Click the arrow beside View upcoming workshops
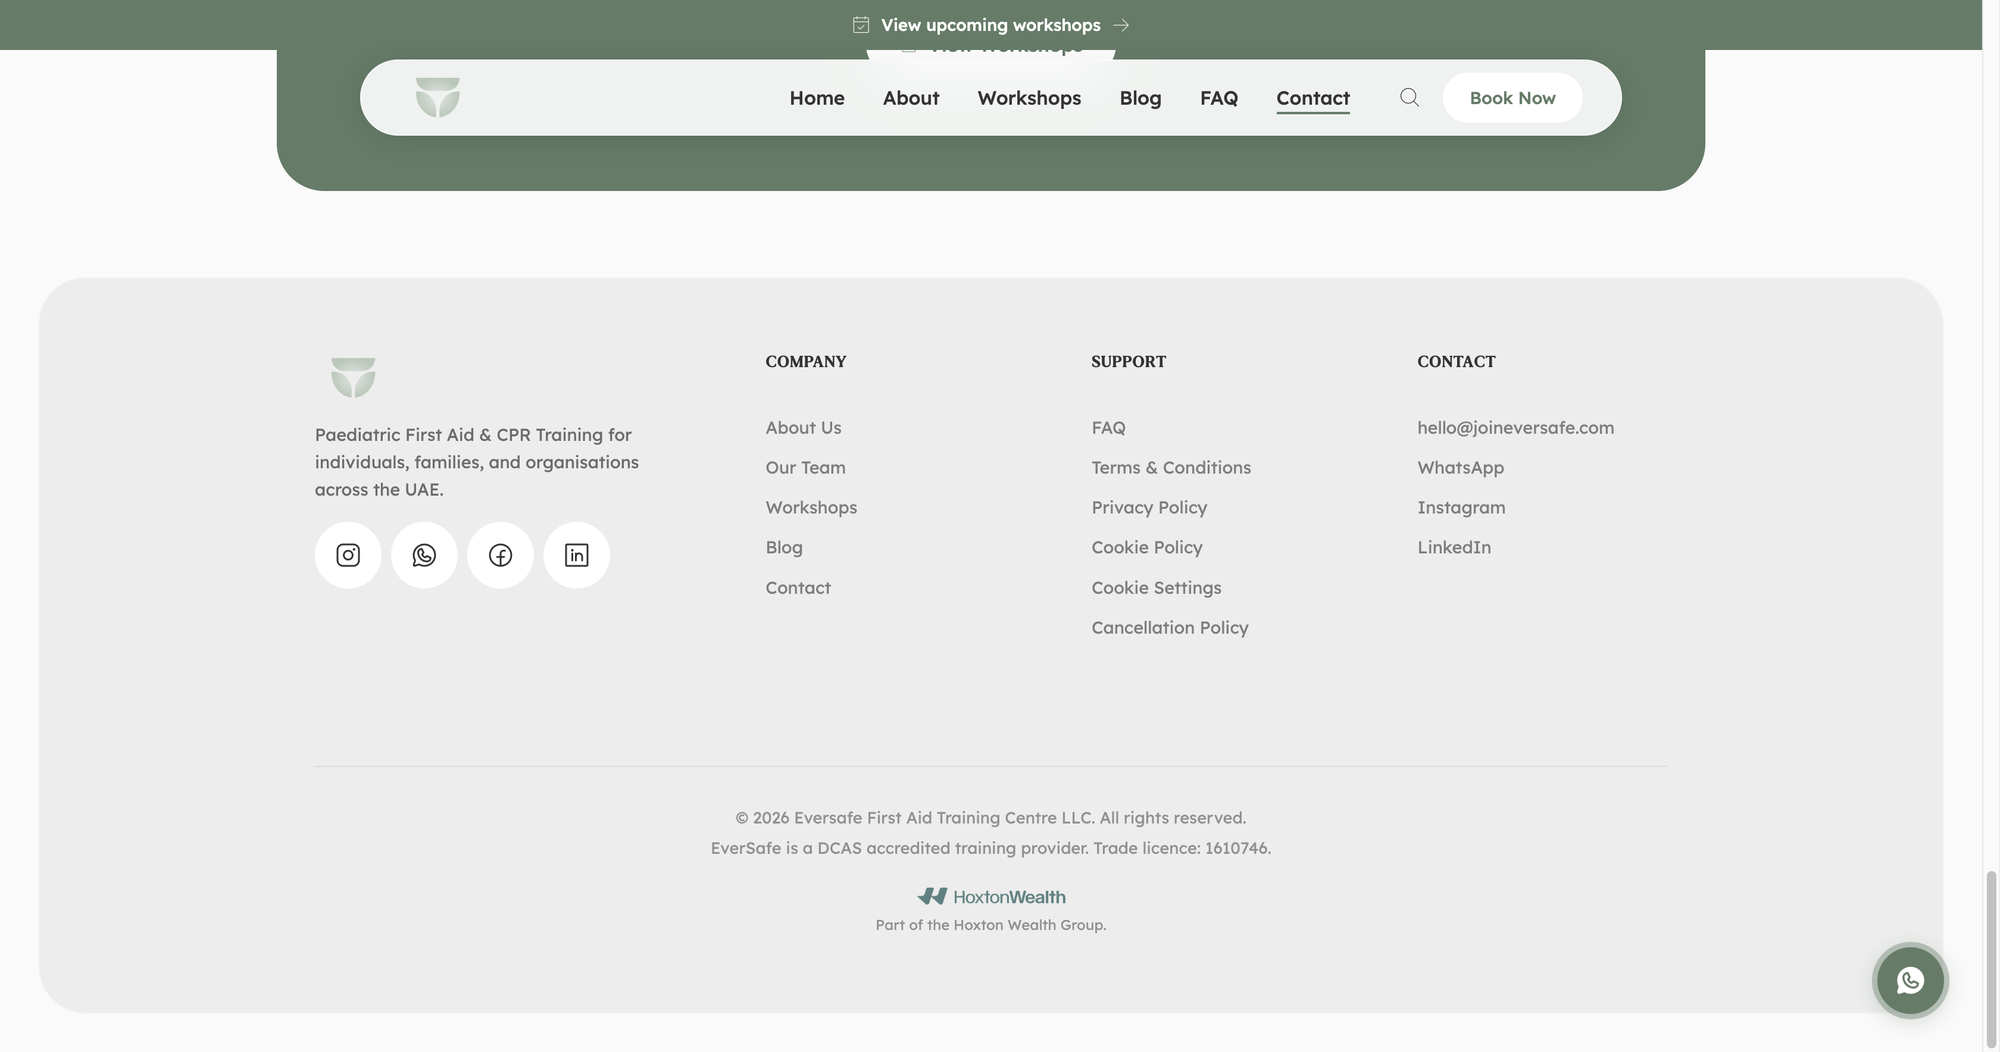 [x=1121, y=25]
